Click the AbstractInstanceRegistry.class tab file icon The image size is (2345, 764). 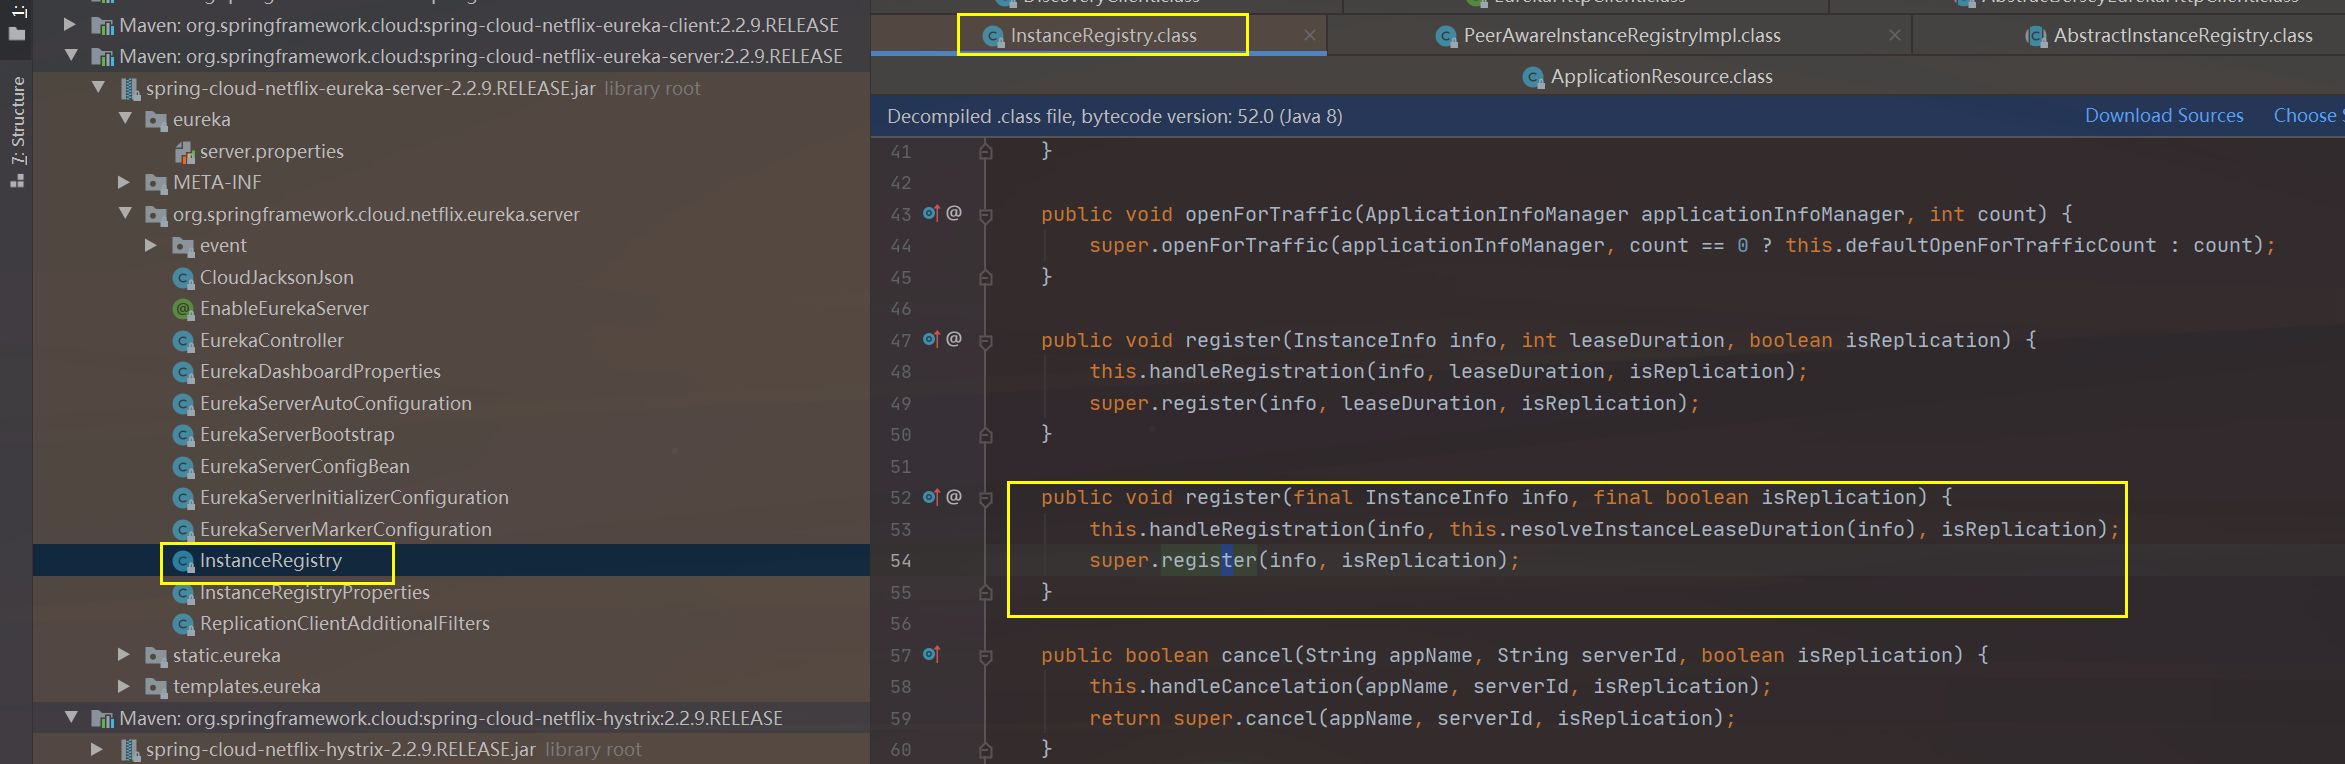click(2036, 37)
